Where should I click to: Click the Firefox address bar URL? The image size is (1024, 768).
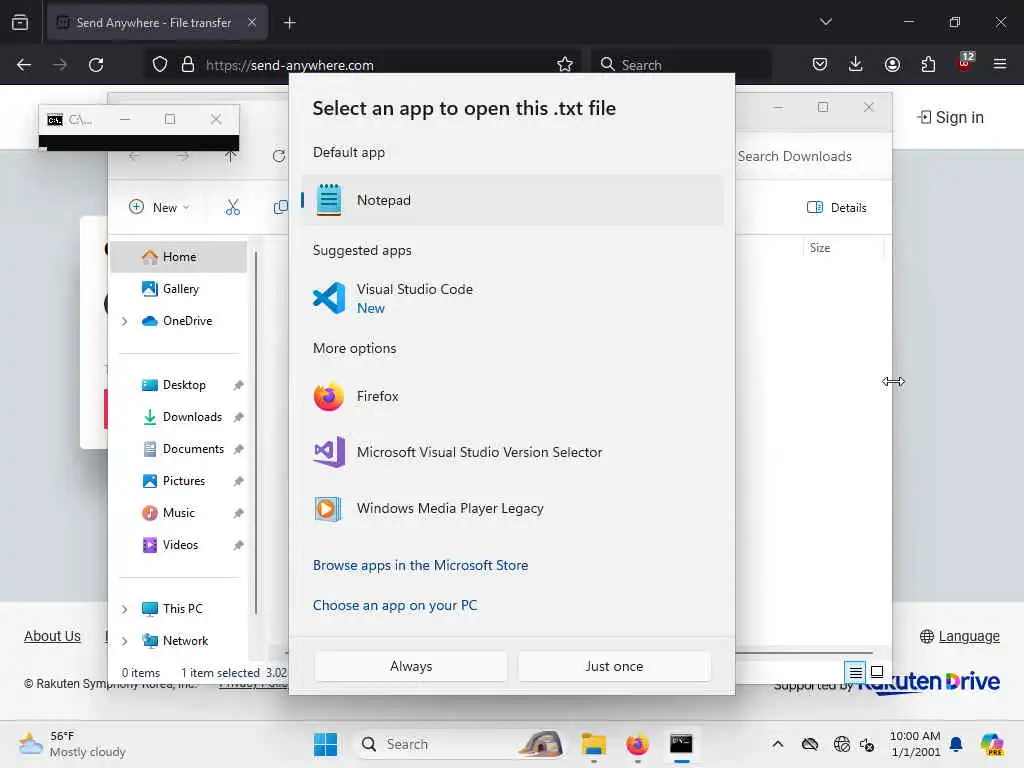coord(290,65)
